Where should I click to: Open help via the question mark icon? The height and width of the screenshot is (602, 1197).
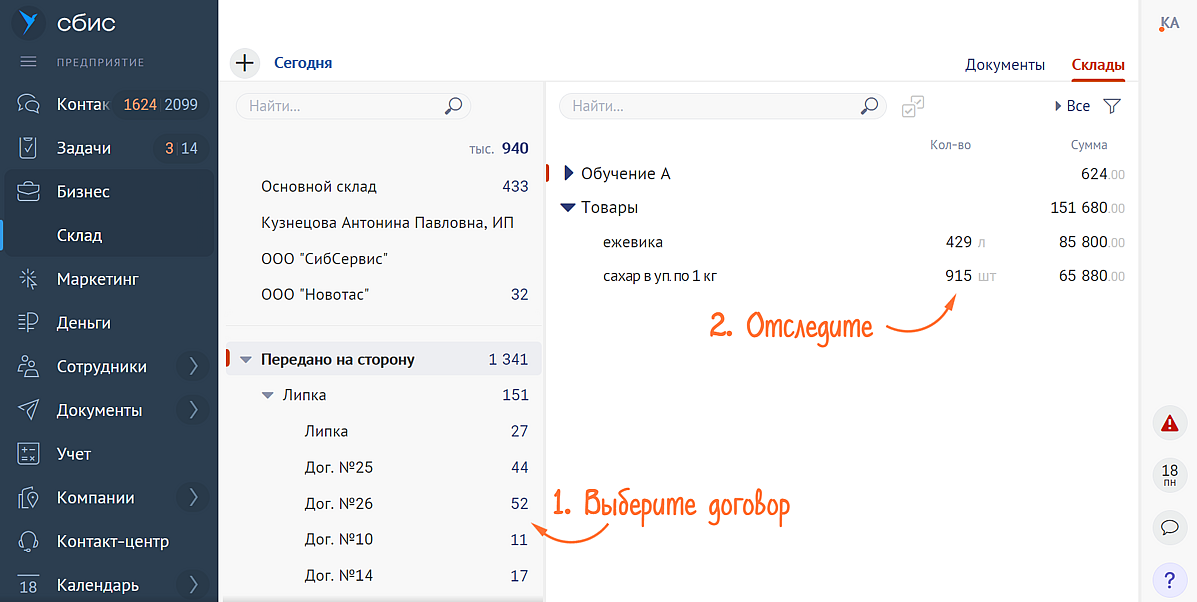[1169, 580]
